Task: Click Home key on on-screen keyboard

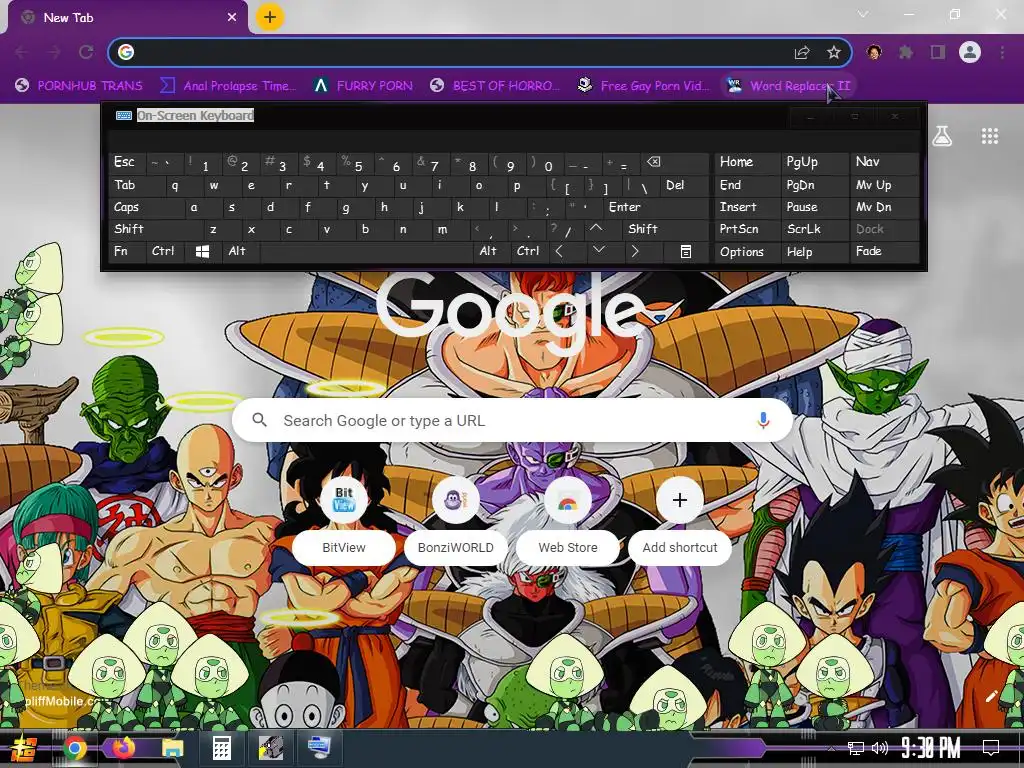Action: [x=747, y=162]
